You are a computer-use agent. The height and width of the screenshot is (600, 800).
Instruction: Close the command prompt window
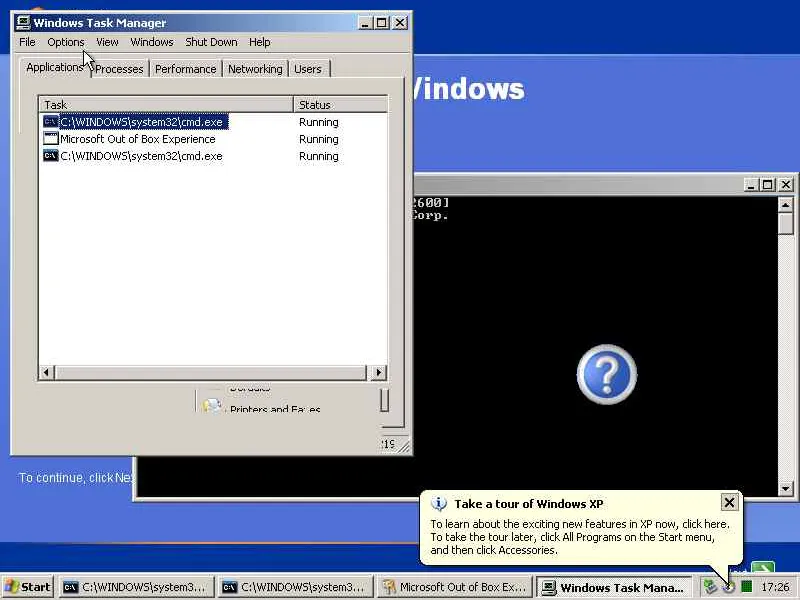[x=786, y=185]
